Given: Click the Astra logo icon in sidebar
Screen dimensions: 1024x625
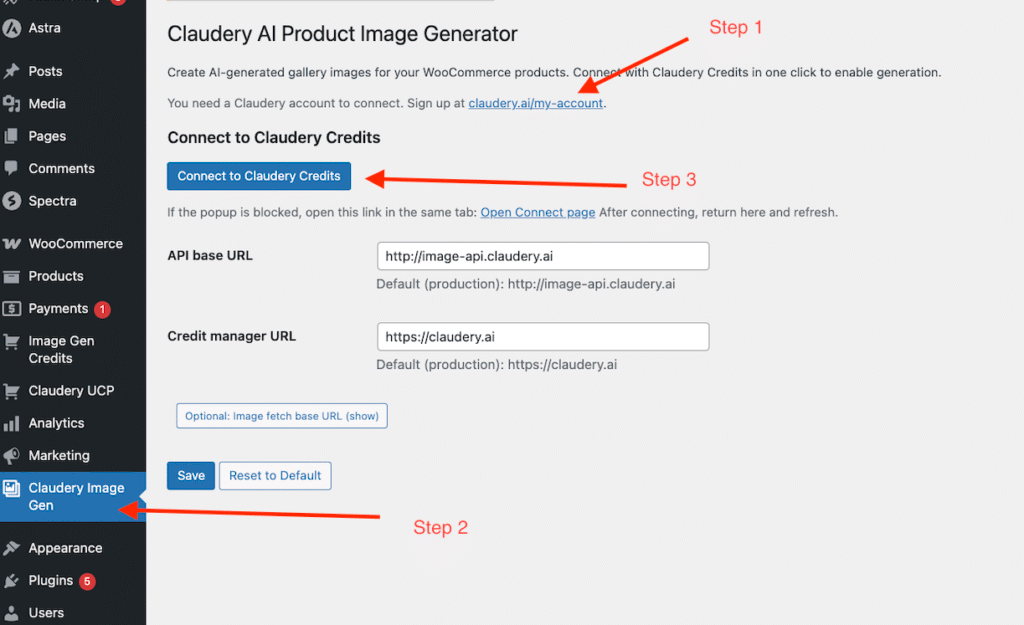Looking at the screenshot, I should point(12,28).
